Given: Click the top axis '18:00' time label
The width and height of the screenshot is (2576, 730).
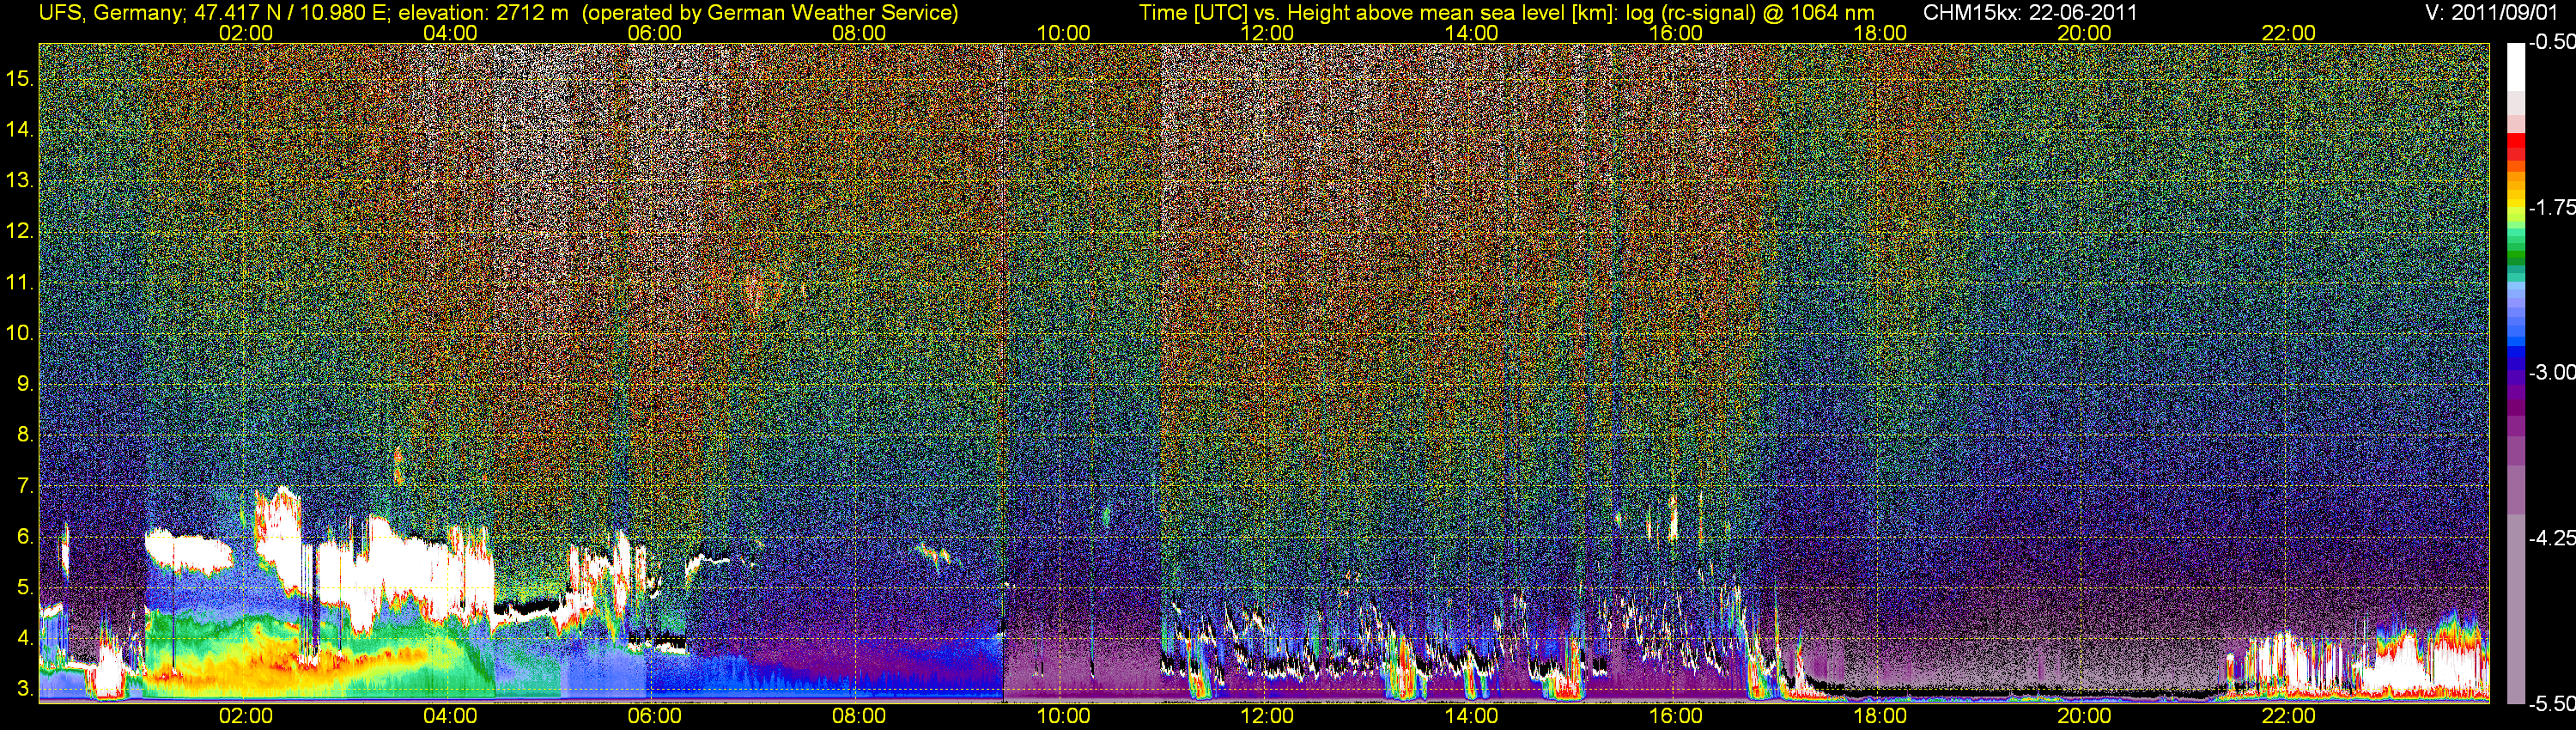Looking at the screenshot, I should click(1880, 33).
